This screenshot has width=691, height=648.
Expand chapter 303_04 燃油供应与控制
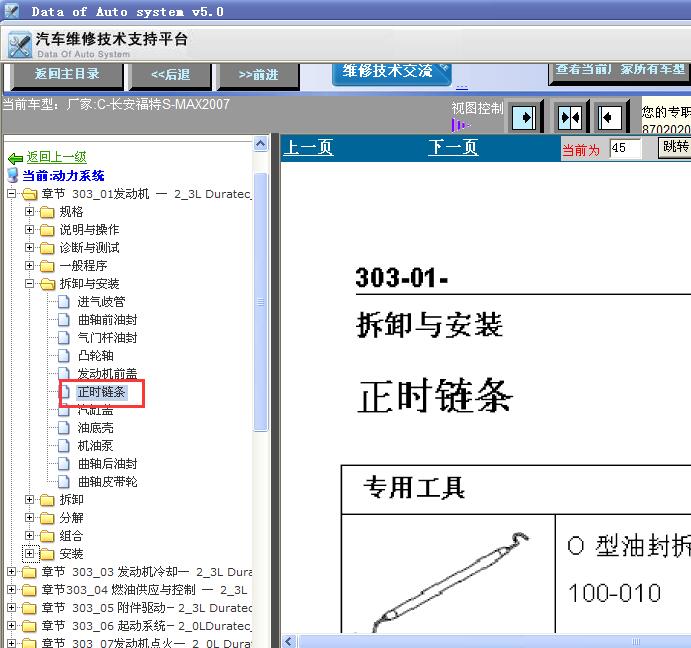click(x=12, y=590)
